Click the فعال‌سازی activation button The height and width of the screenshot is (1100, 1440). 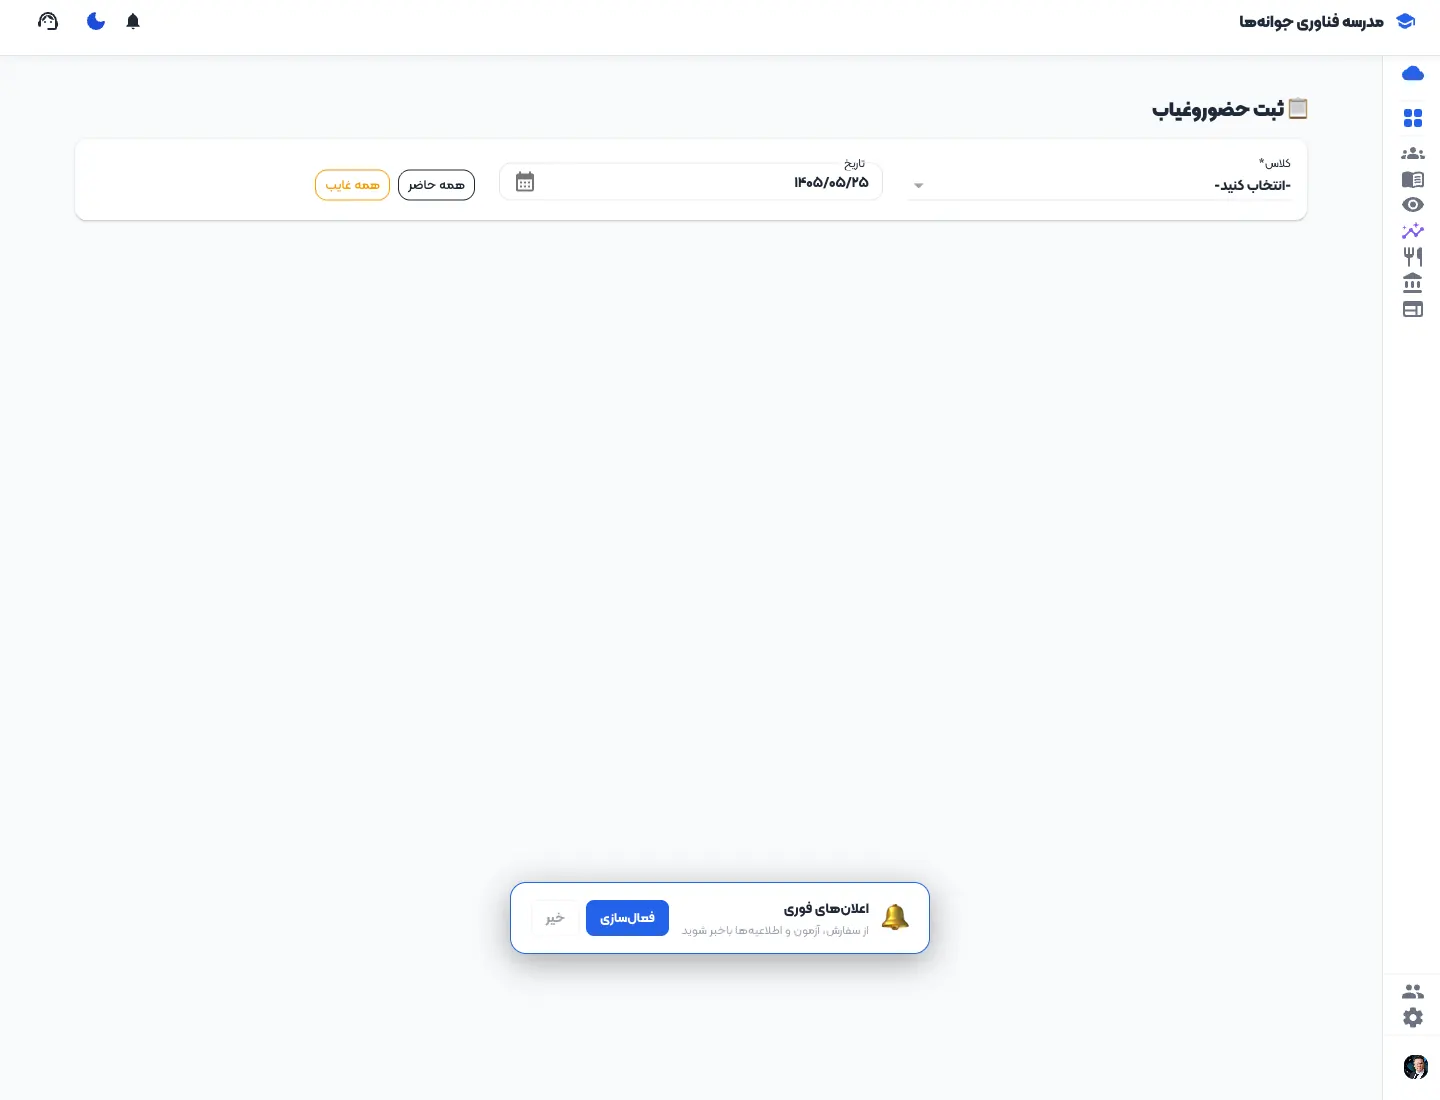click(627, 918)
